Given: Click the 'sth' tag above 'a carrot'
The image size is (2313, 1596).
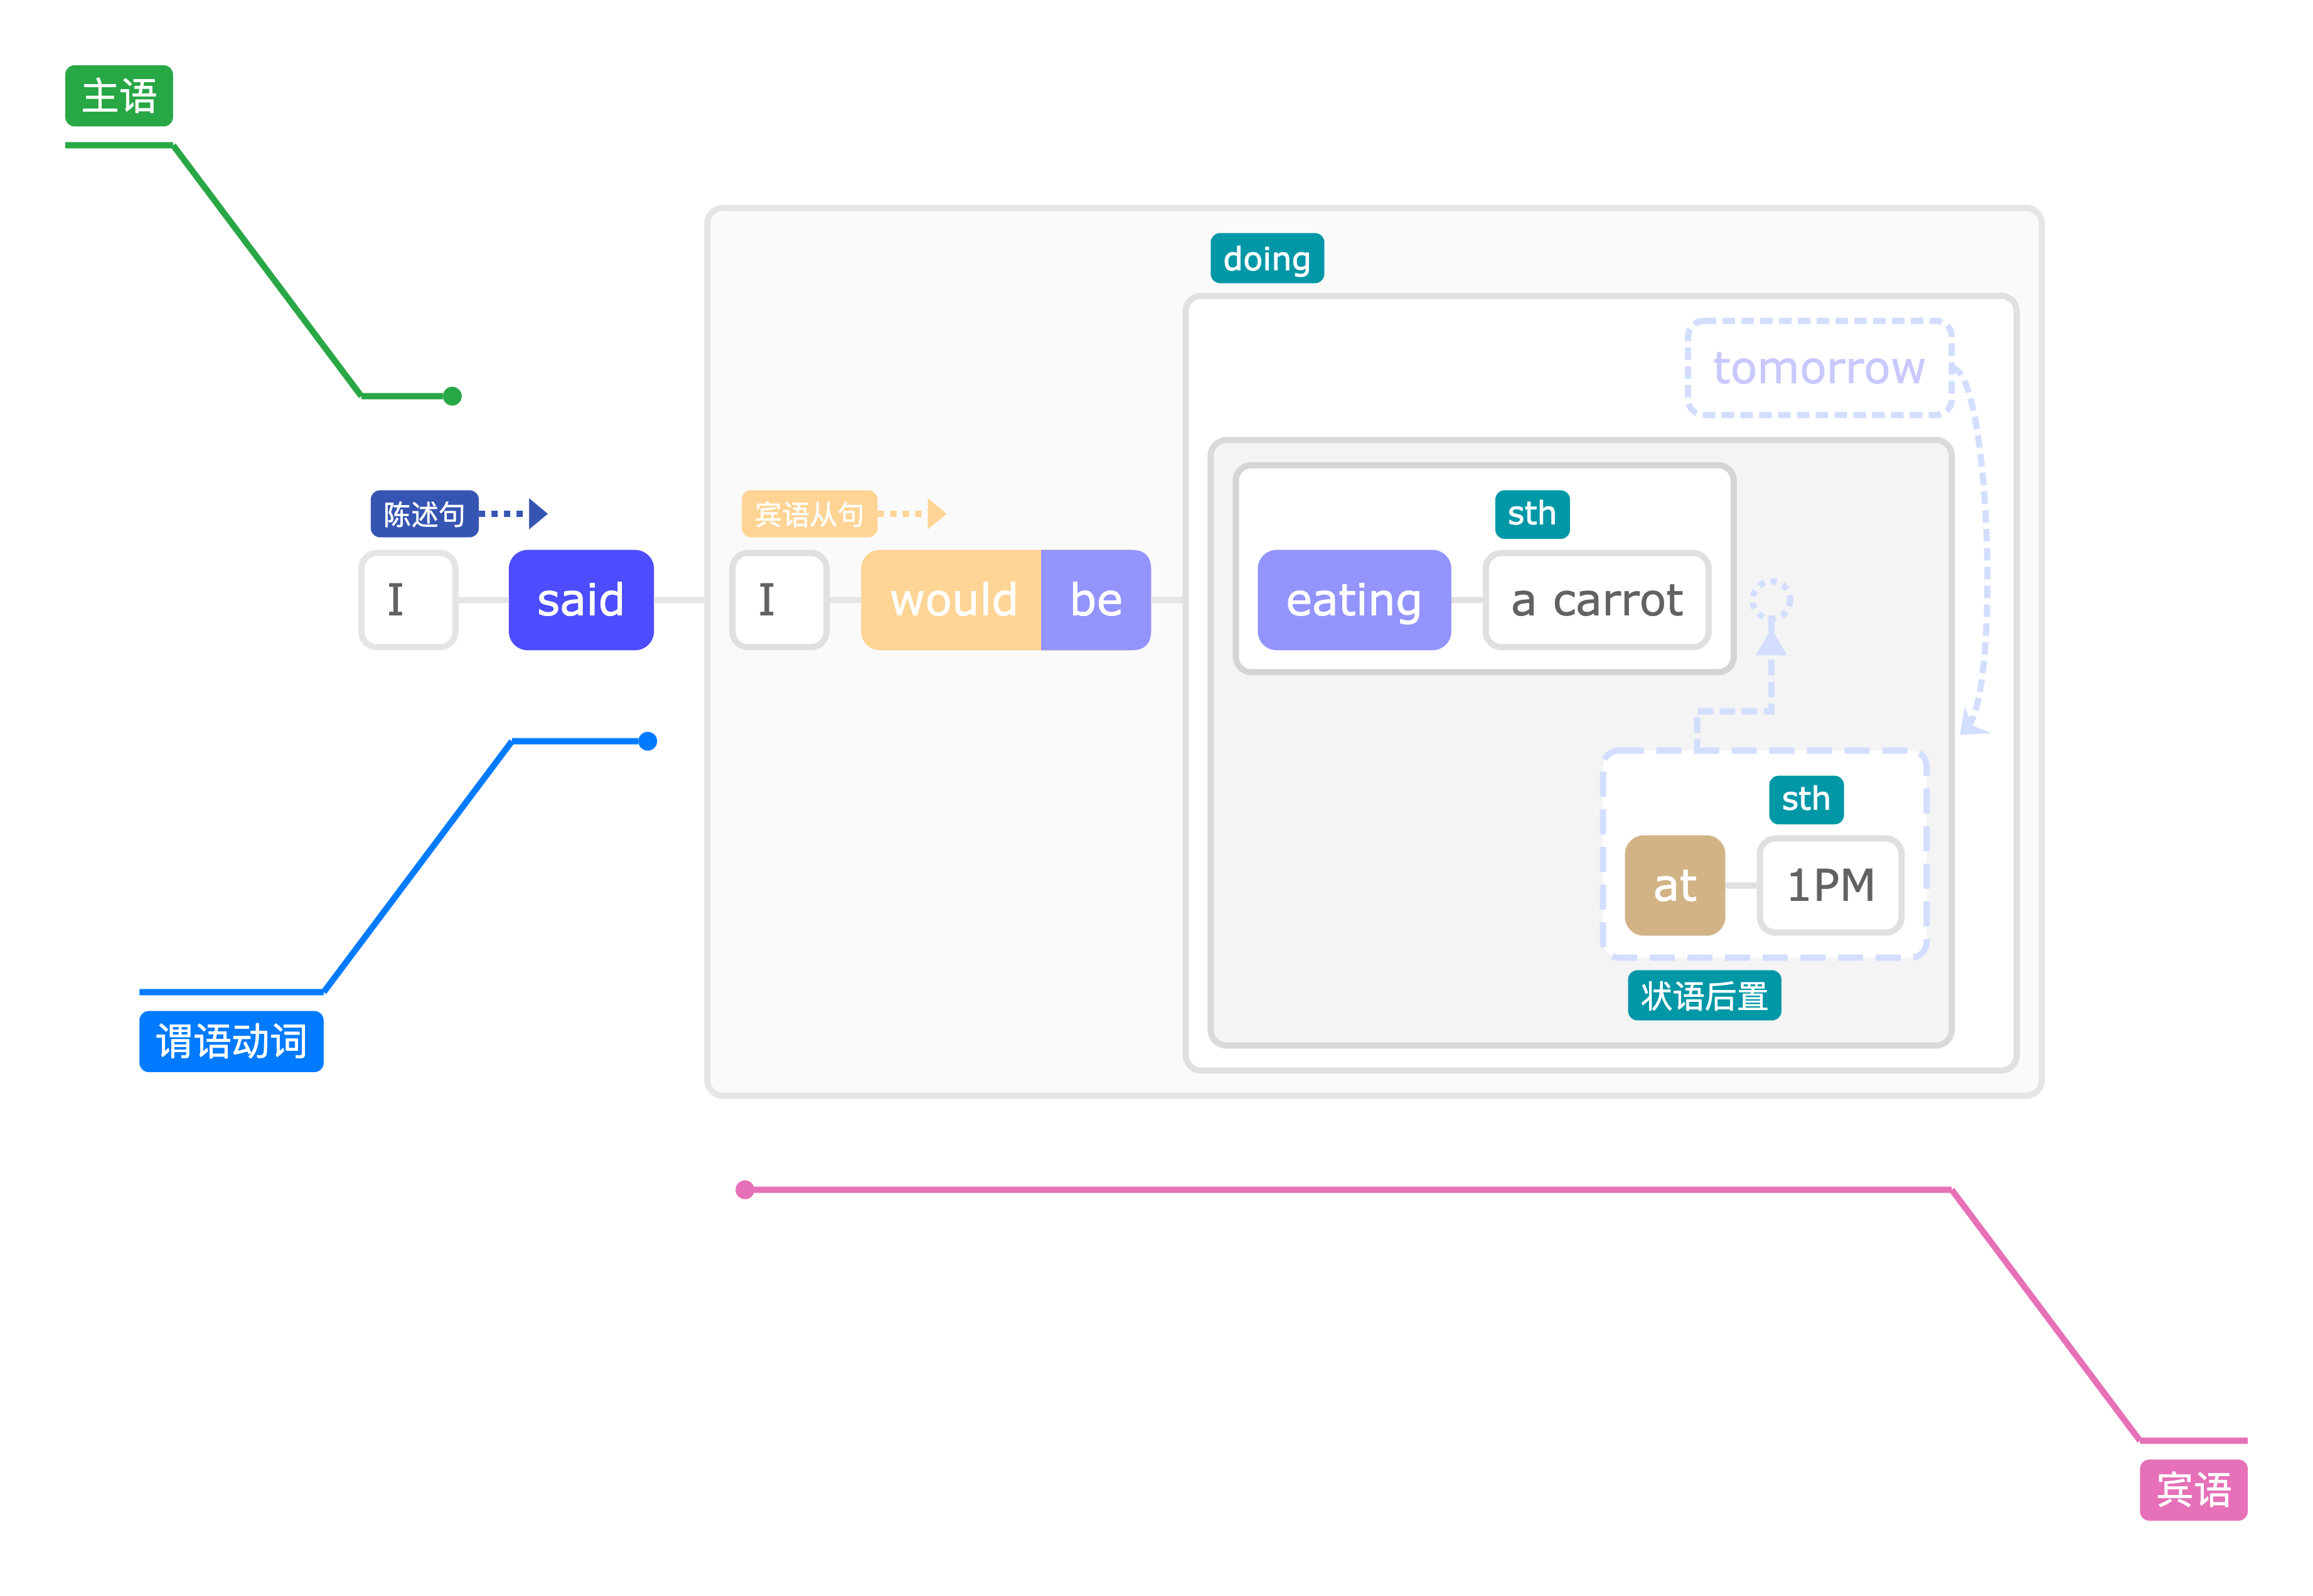Looking at the screenshot, I should pyautogui.click(x=1531, y=514).
